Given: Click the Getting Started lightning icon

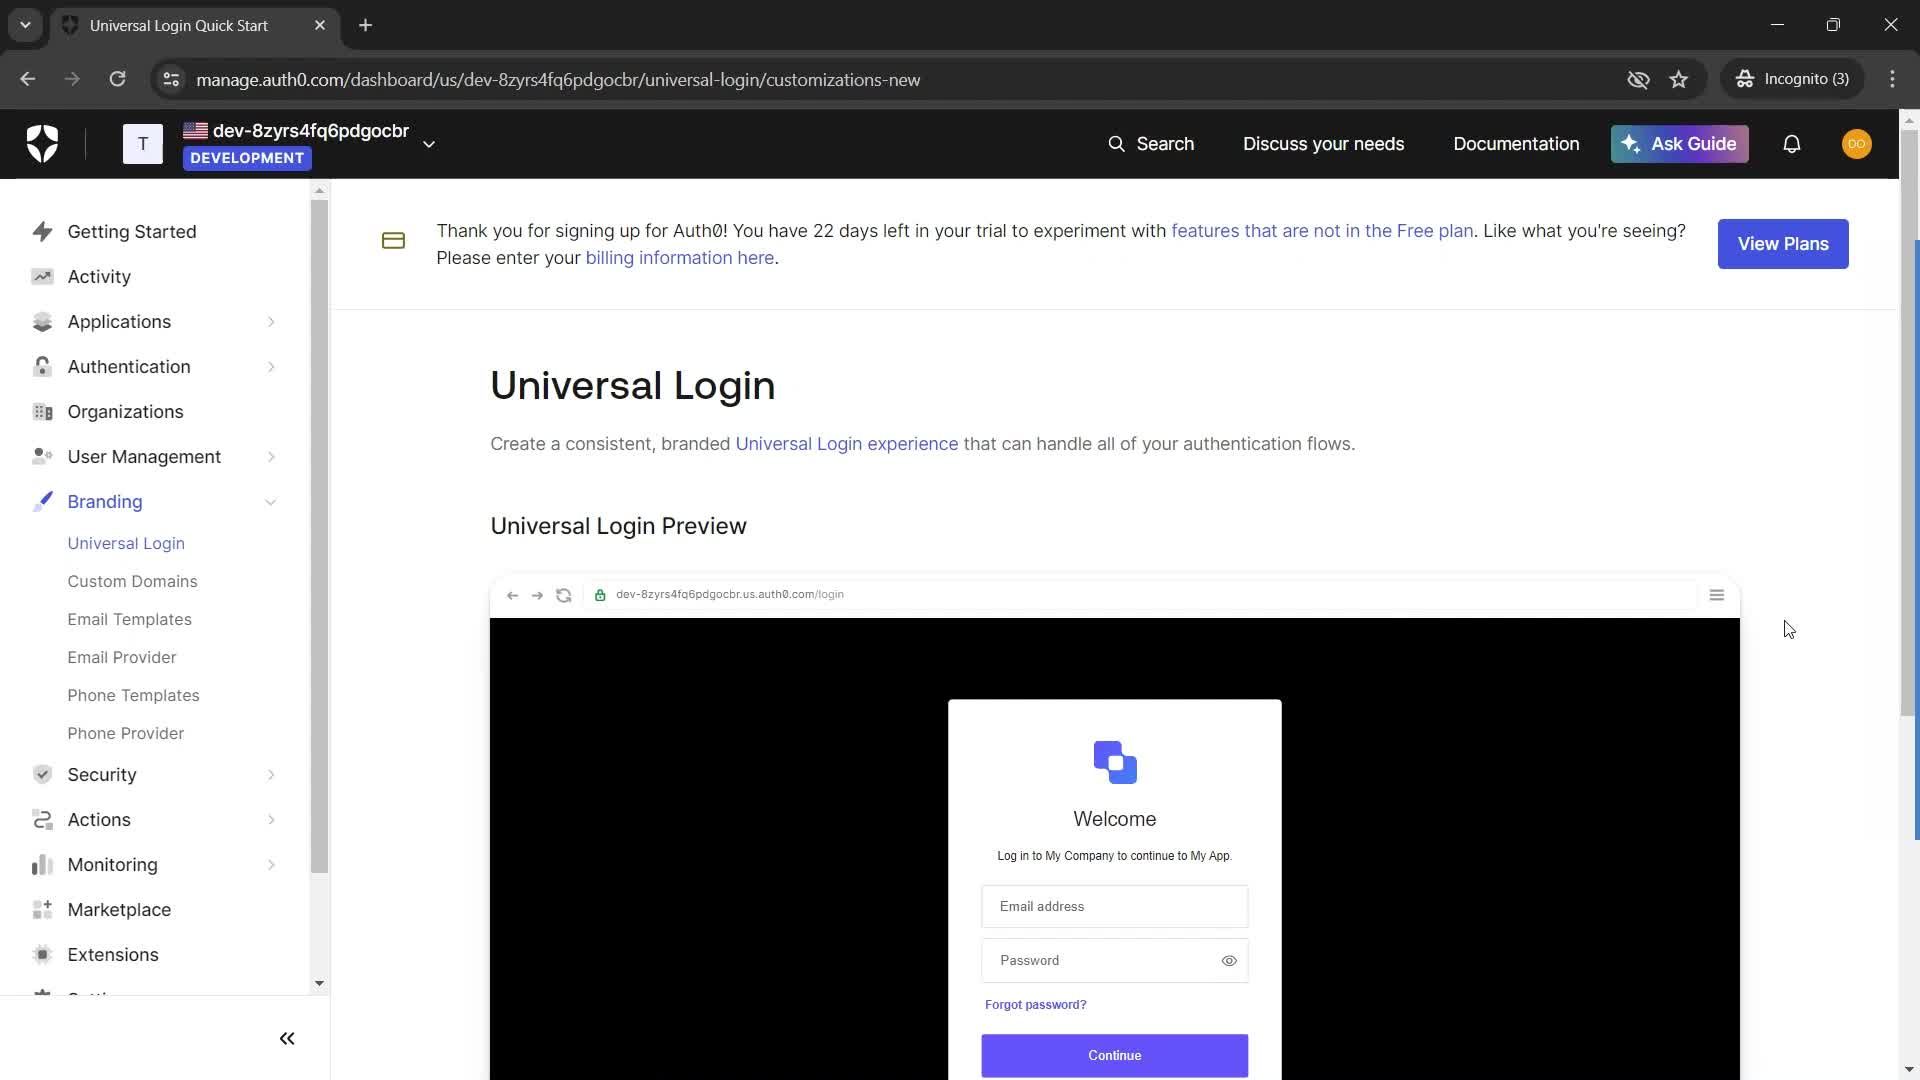Looking at the screenshot, I should 42,232.
